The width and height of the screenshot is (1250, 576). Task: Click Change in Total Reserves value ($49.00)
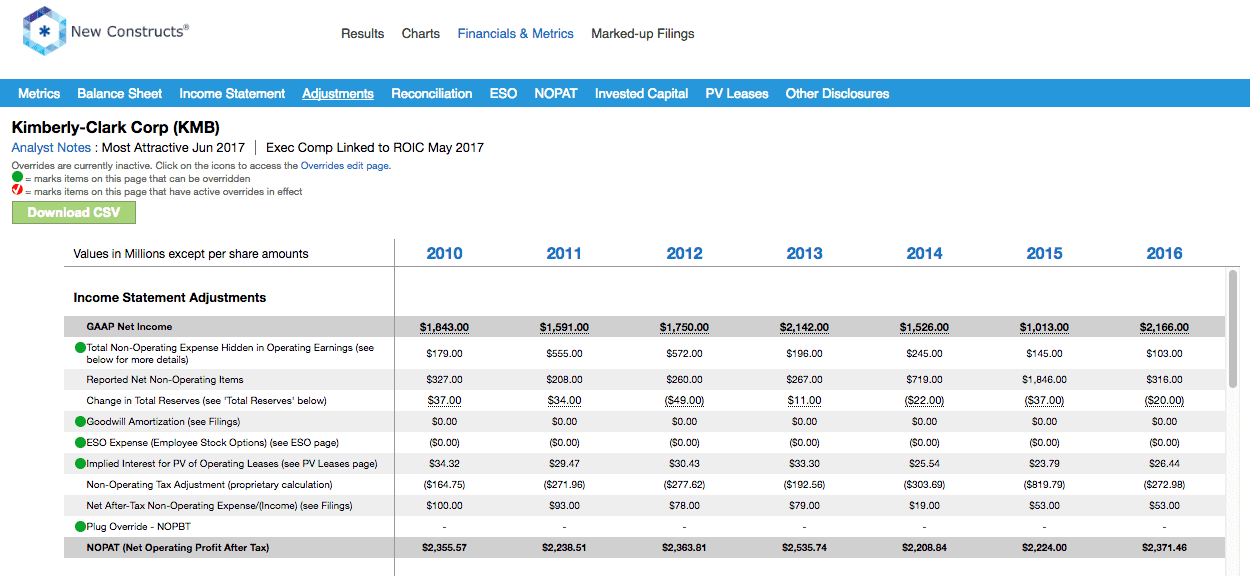pyautogui.click(x=684, y=401)
